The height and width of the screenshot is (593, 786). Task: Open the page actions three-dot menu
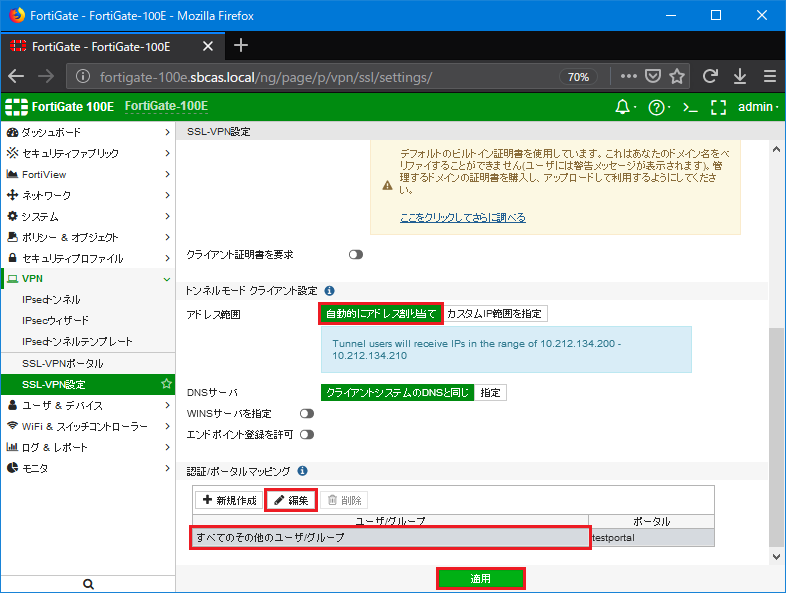(629, 76)
